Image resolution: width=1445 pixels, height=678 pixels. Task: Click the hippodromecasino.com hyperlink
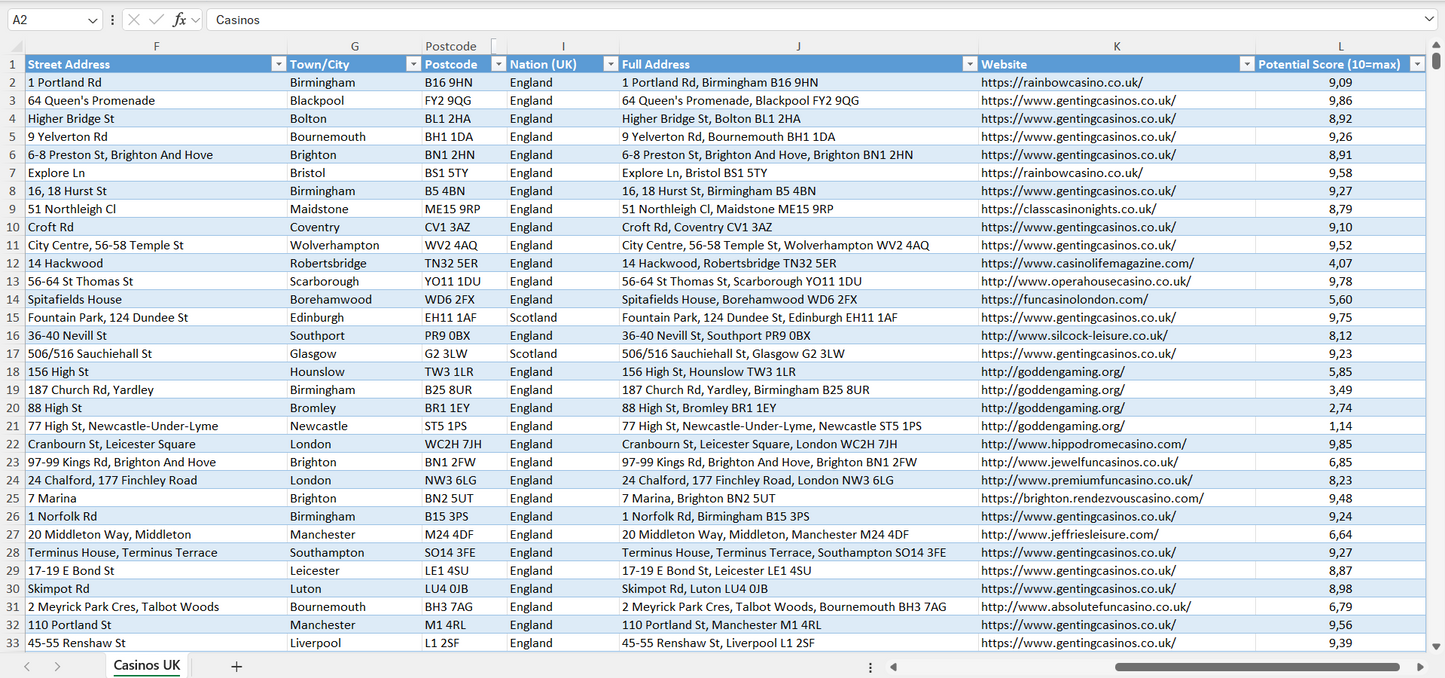pos(1083,443)
